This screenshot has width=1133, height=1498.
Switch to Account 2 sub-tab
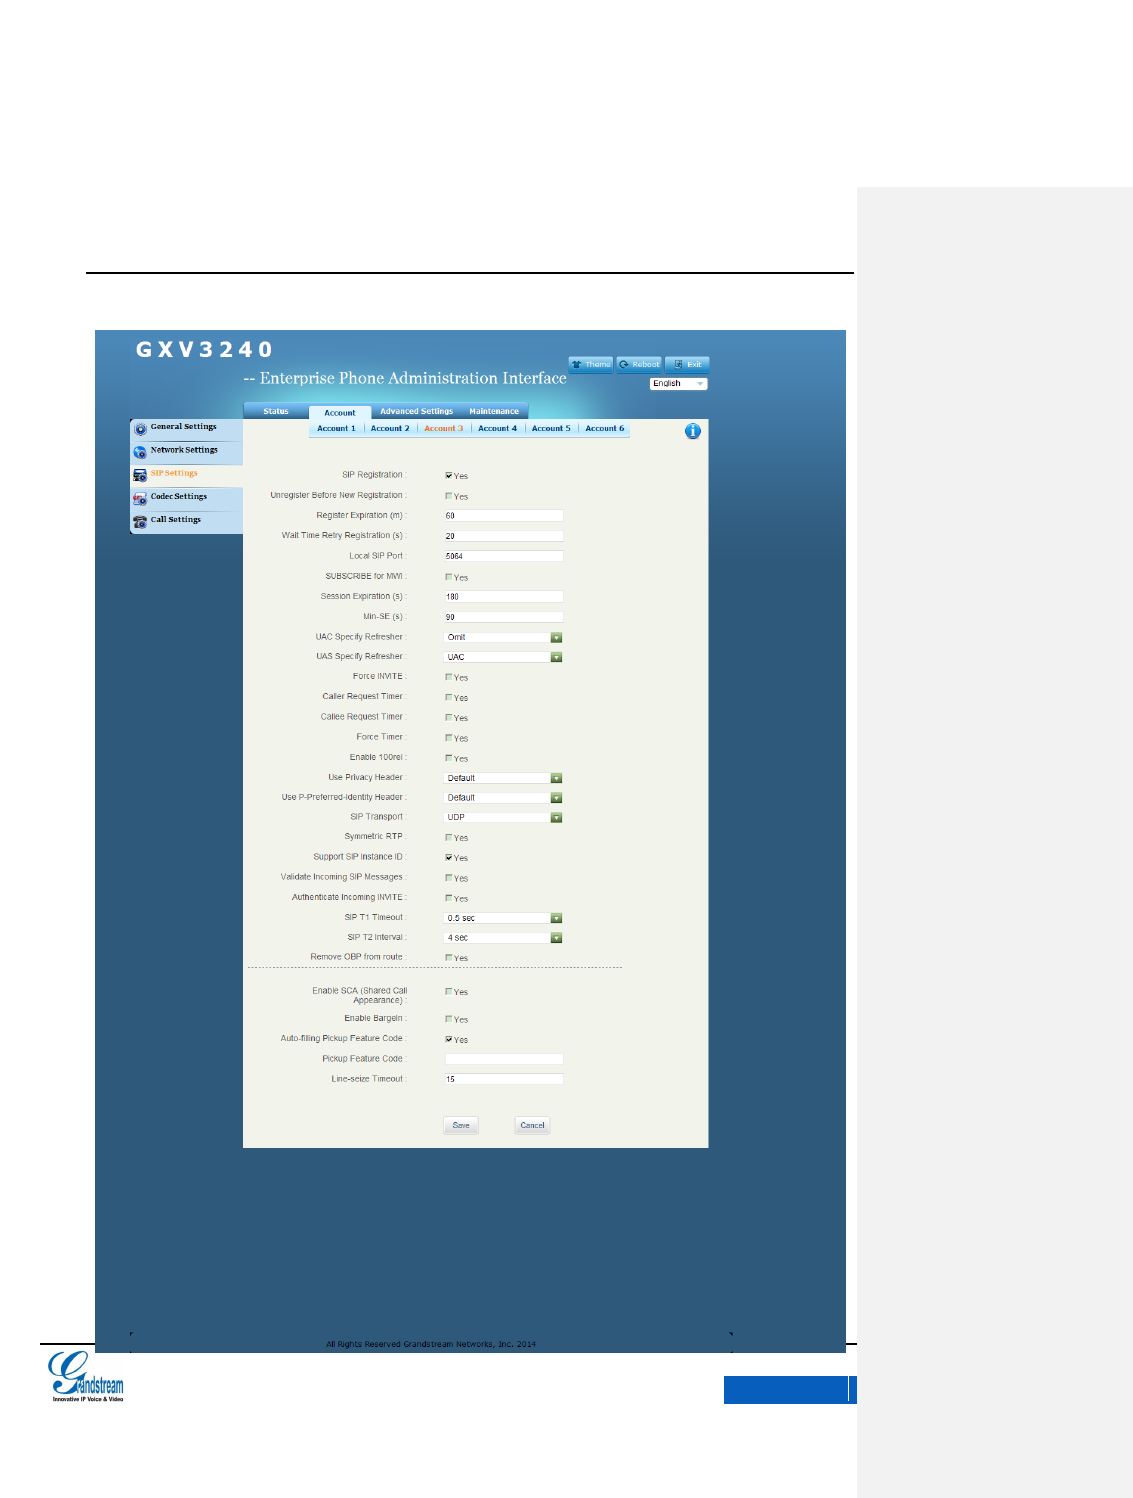390,428
